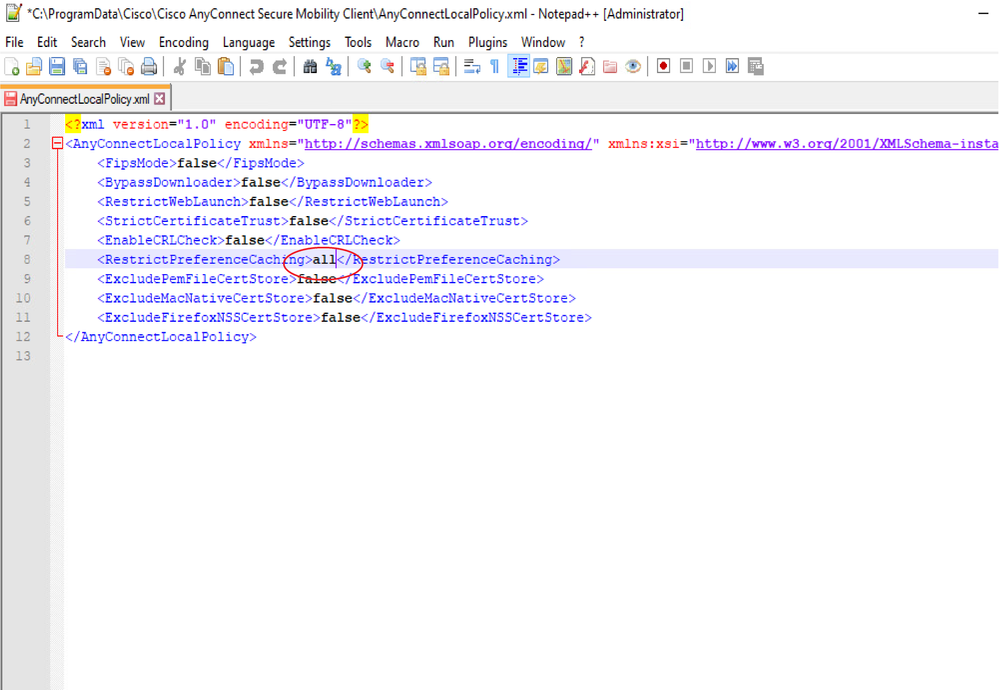Viewport: 999px width, 690px height.
Task: Open the Language menu
Action: click(x=248, y=42)
